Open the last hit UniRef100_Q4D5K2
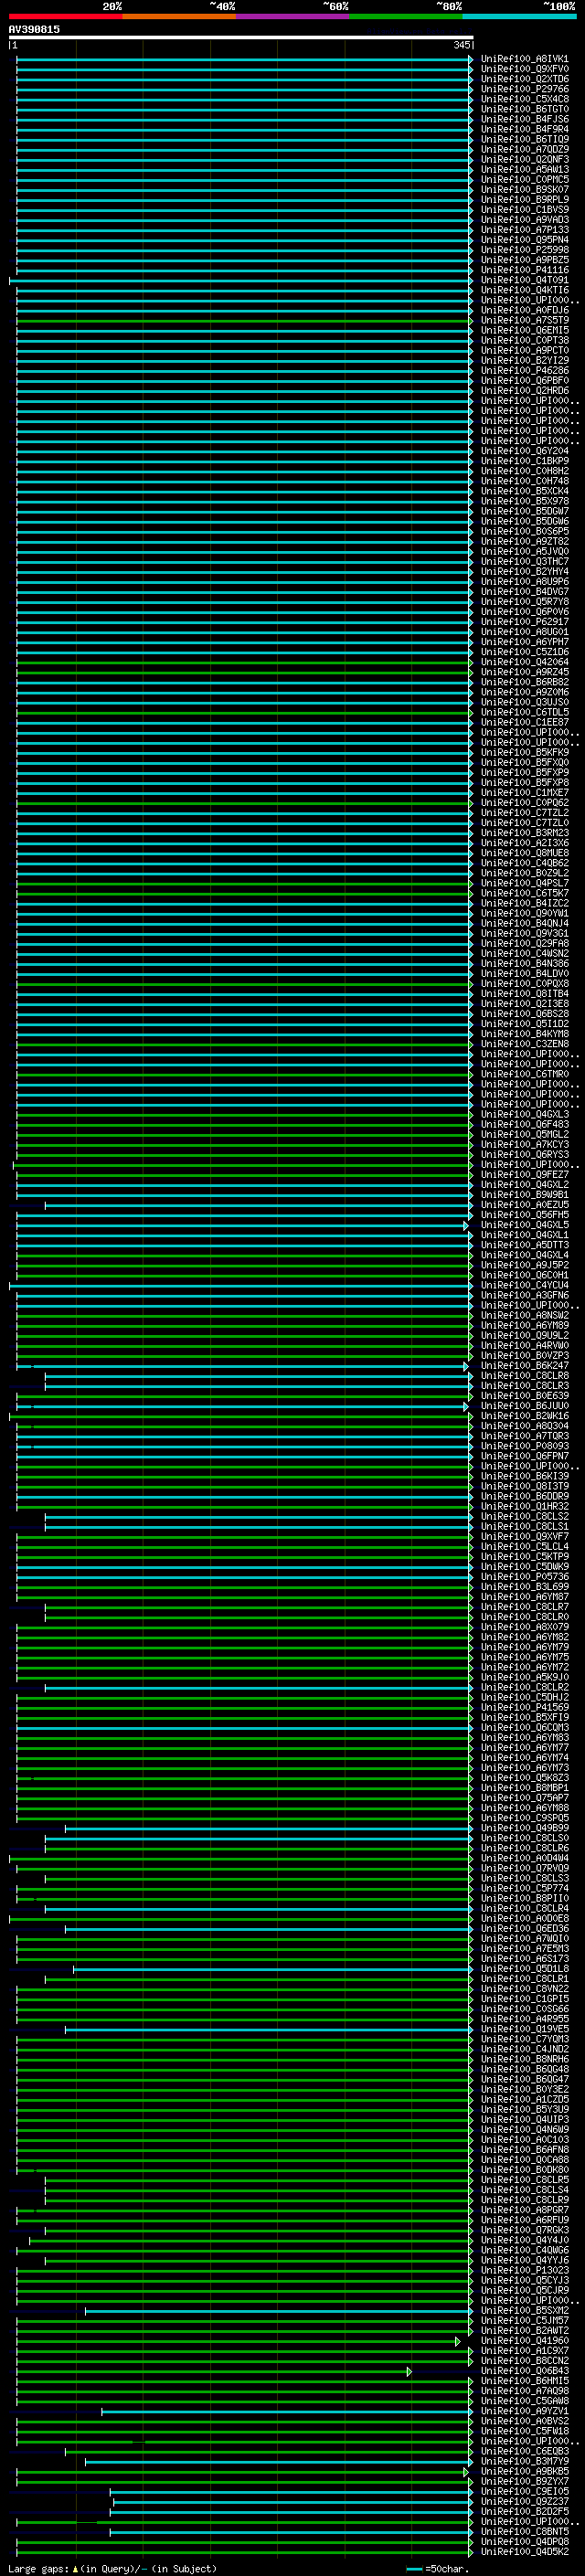The image size is (585, 2576). pos(524,2552)
